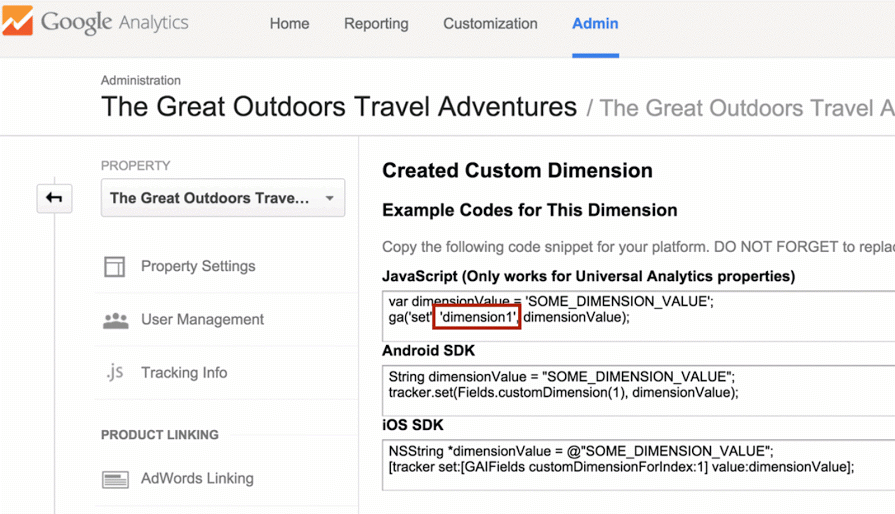Screen dimensions: 895x514
Task: Click the 'PRODUCT LINKING' section header
Action: [x=160, y=435]
